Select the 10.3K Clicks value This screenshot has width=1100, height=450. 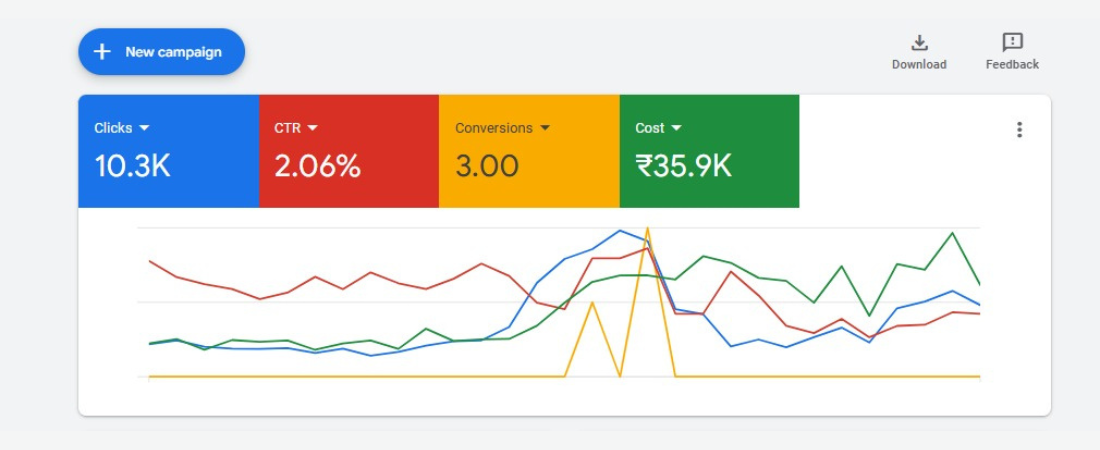point(132,166)
